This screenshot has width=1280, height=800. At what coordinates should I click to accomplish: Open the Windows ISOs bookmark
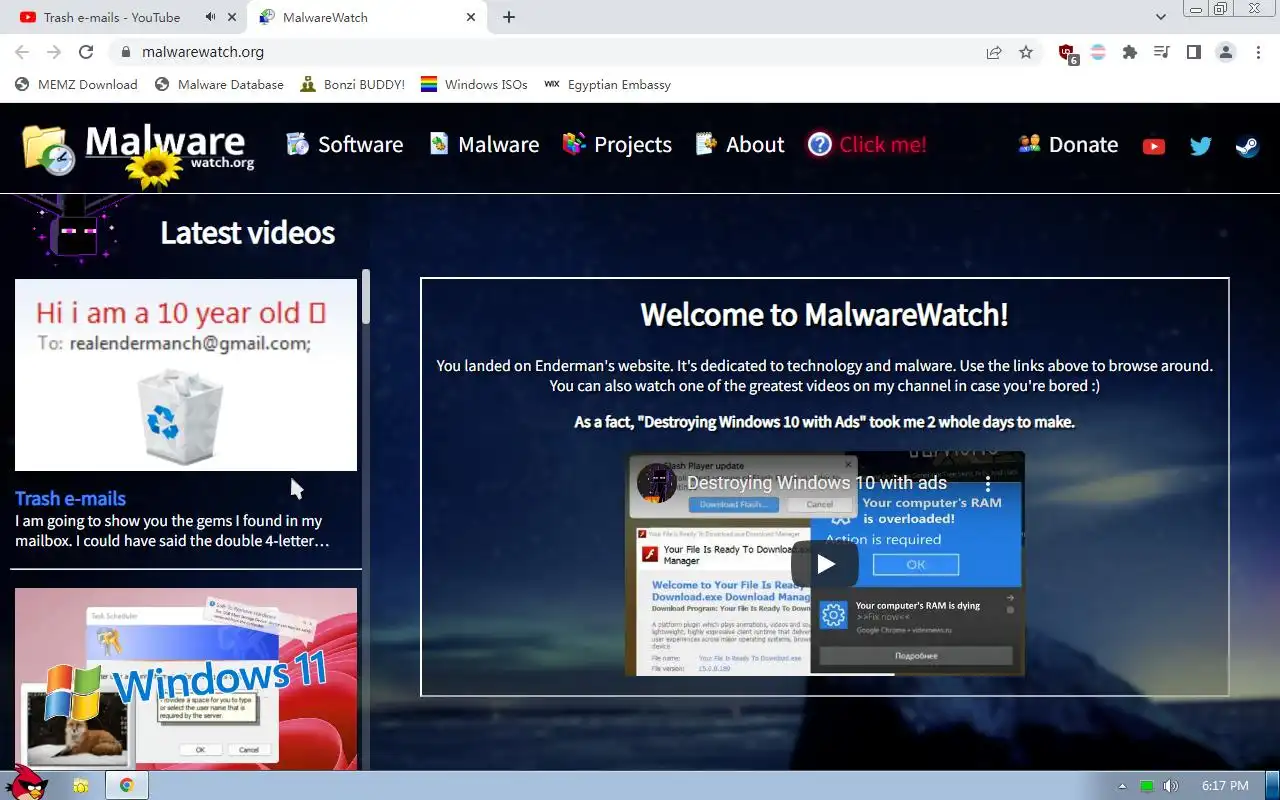474,85
